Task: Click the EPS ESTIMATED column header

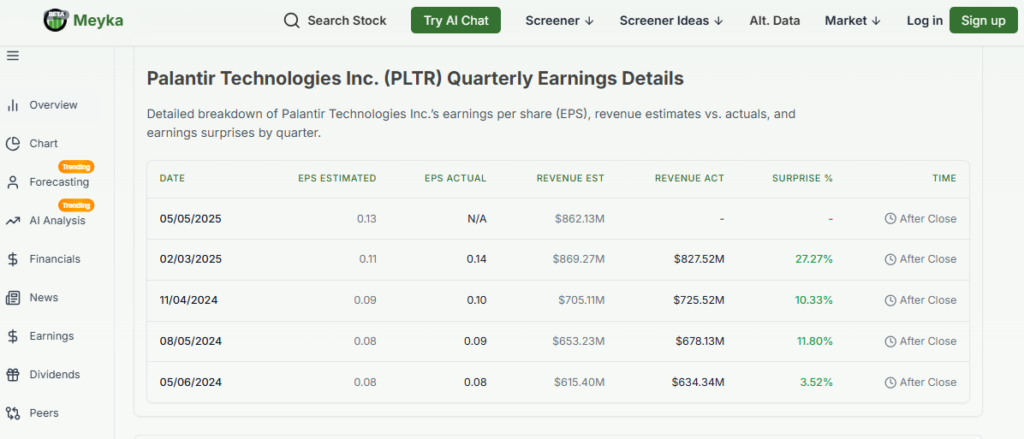Action: coord(337,178)
